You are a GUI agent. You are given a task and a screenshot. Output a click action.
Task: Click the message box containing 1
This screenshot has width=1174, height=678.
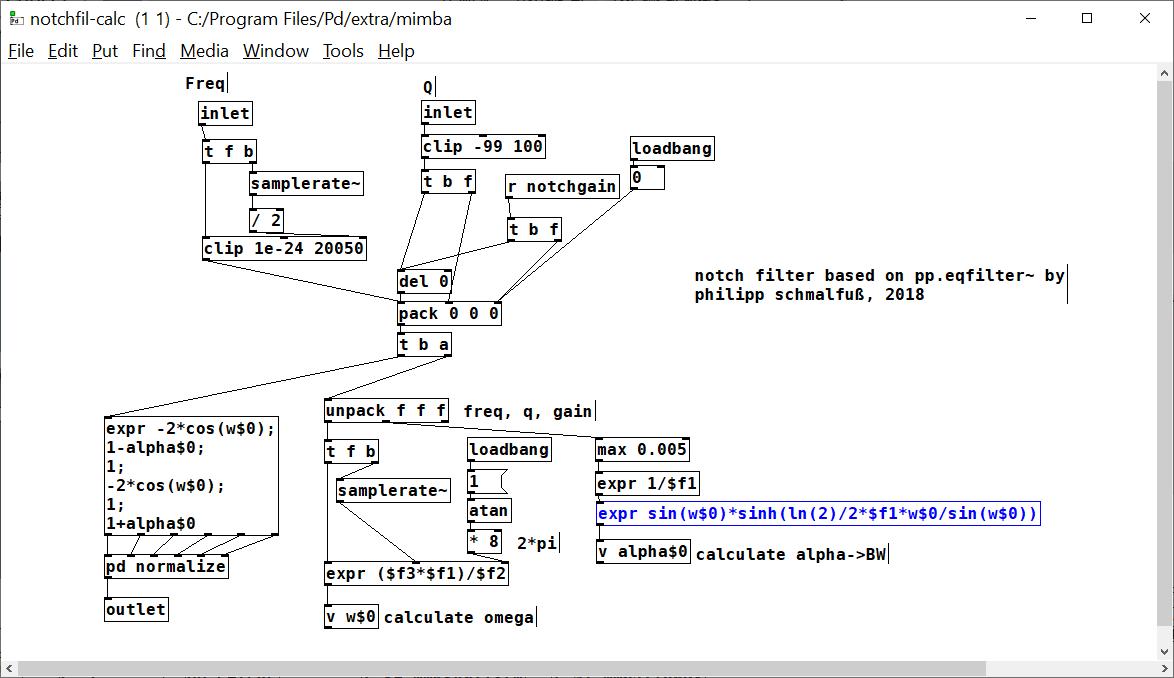click(x=487, y=481)
